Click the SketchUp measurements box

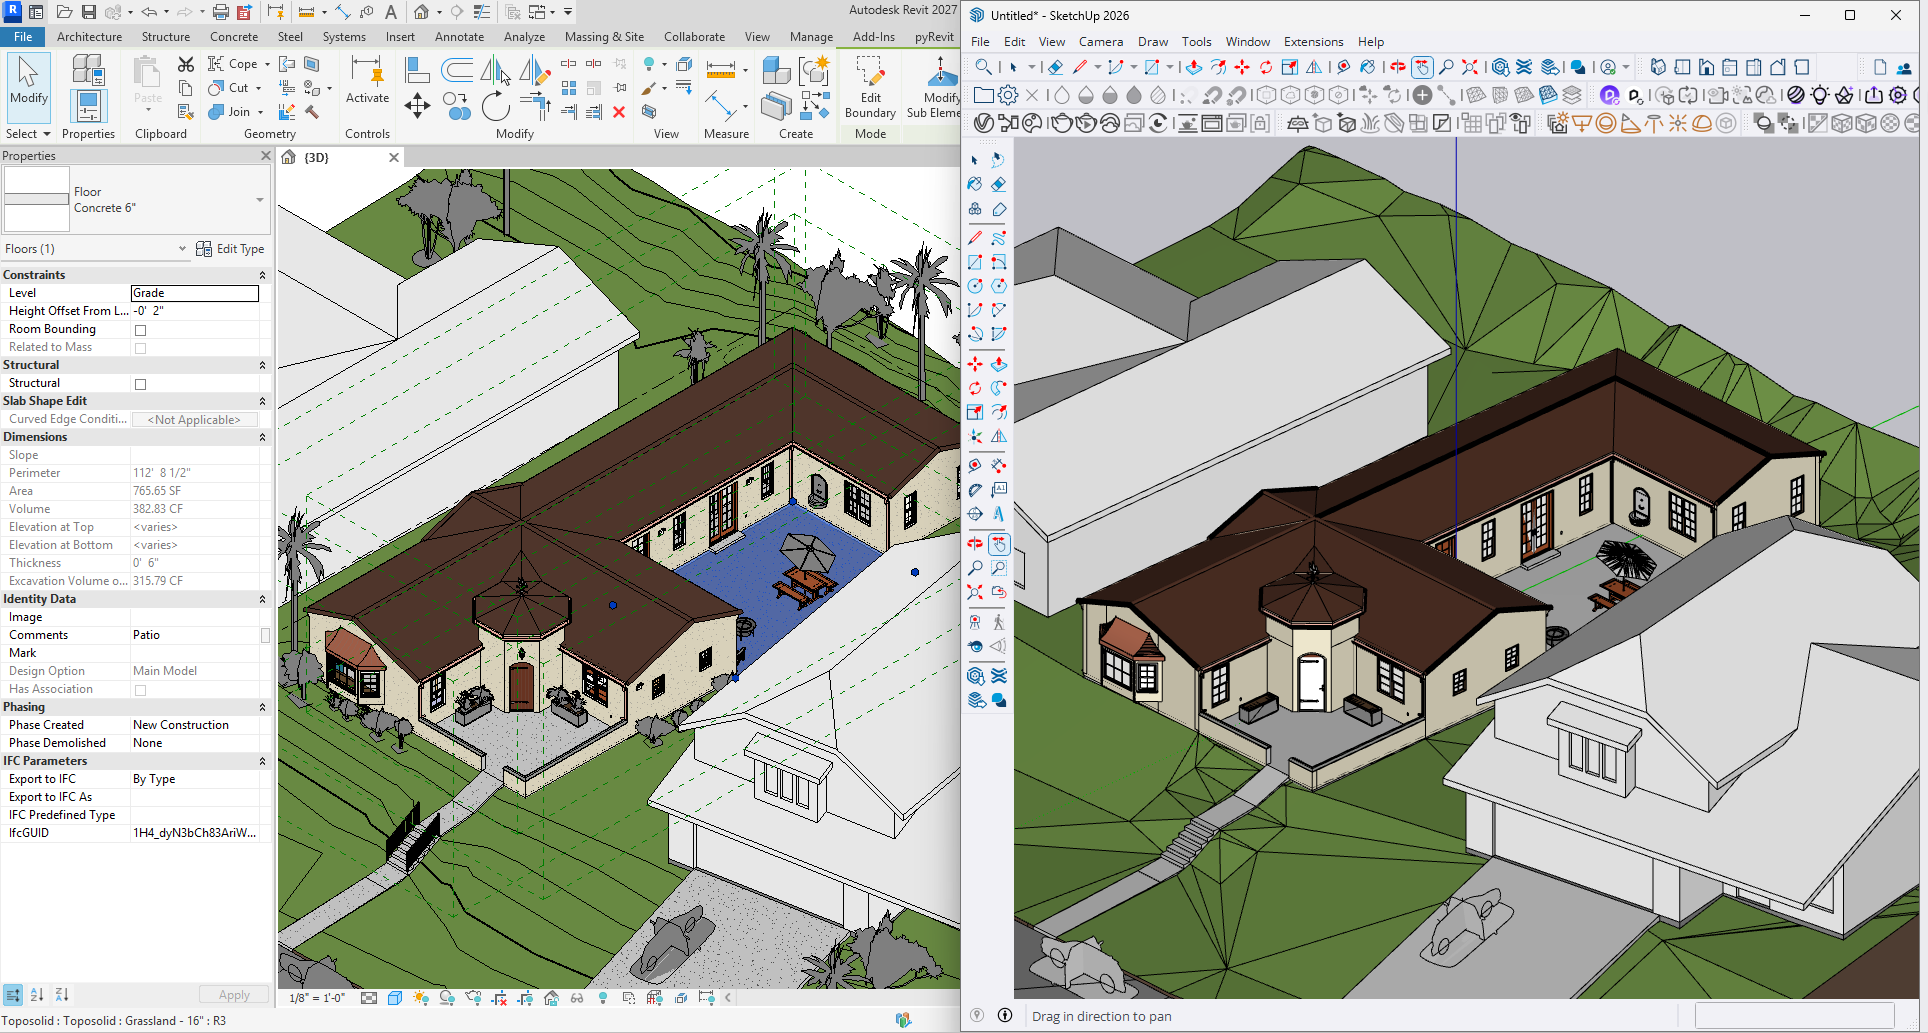point(1795,1016)
